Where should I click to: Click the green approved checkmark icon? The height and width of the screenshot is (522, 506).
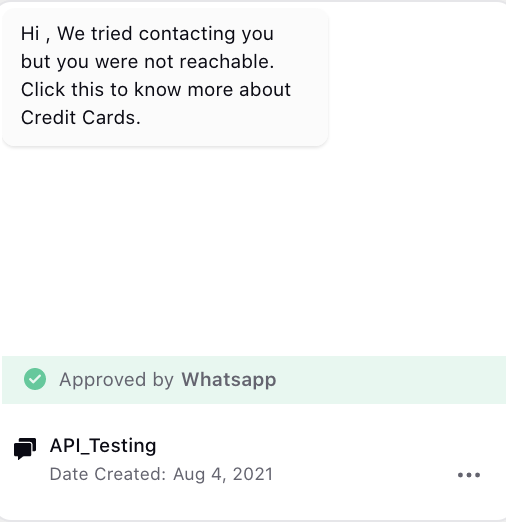point(35,379)
